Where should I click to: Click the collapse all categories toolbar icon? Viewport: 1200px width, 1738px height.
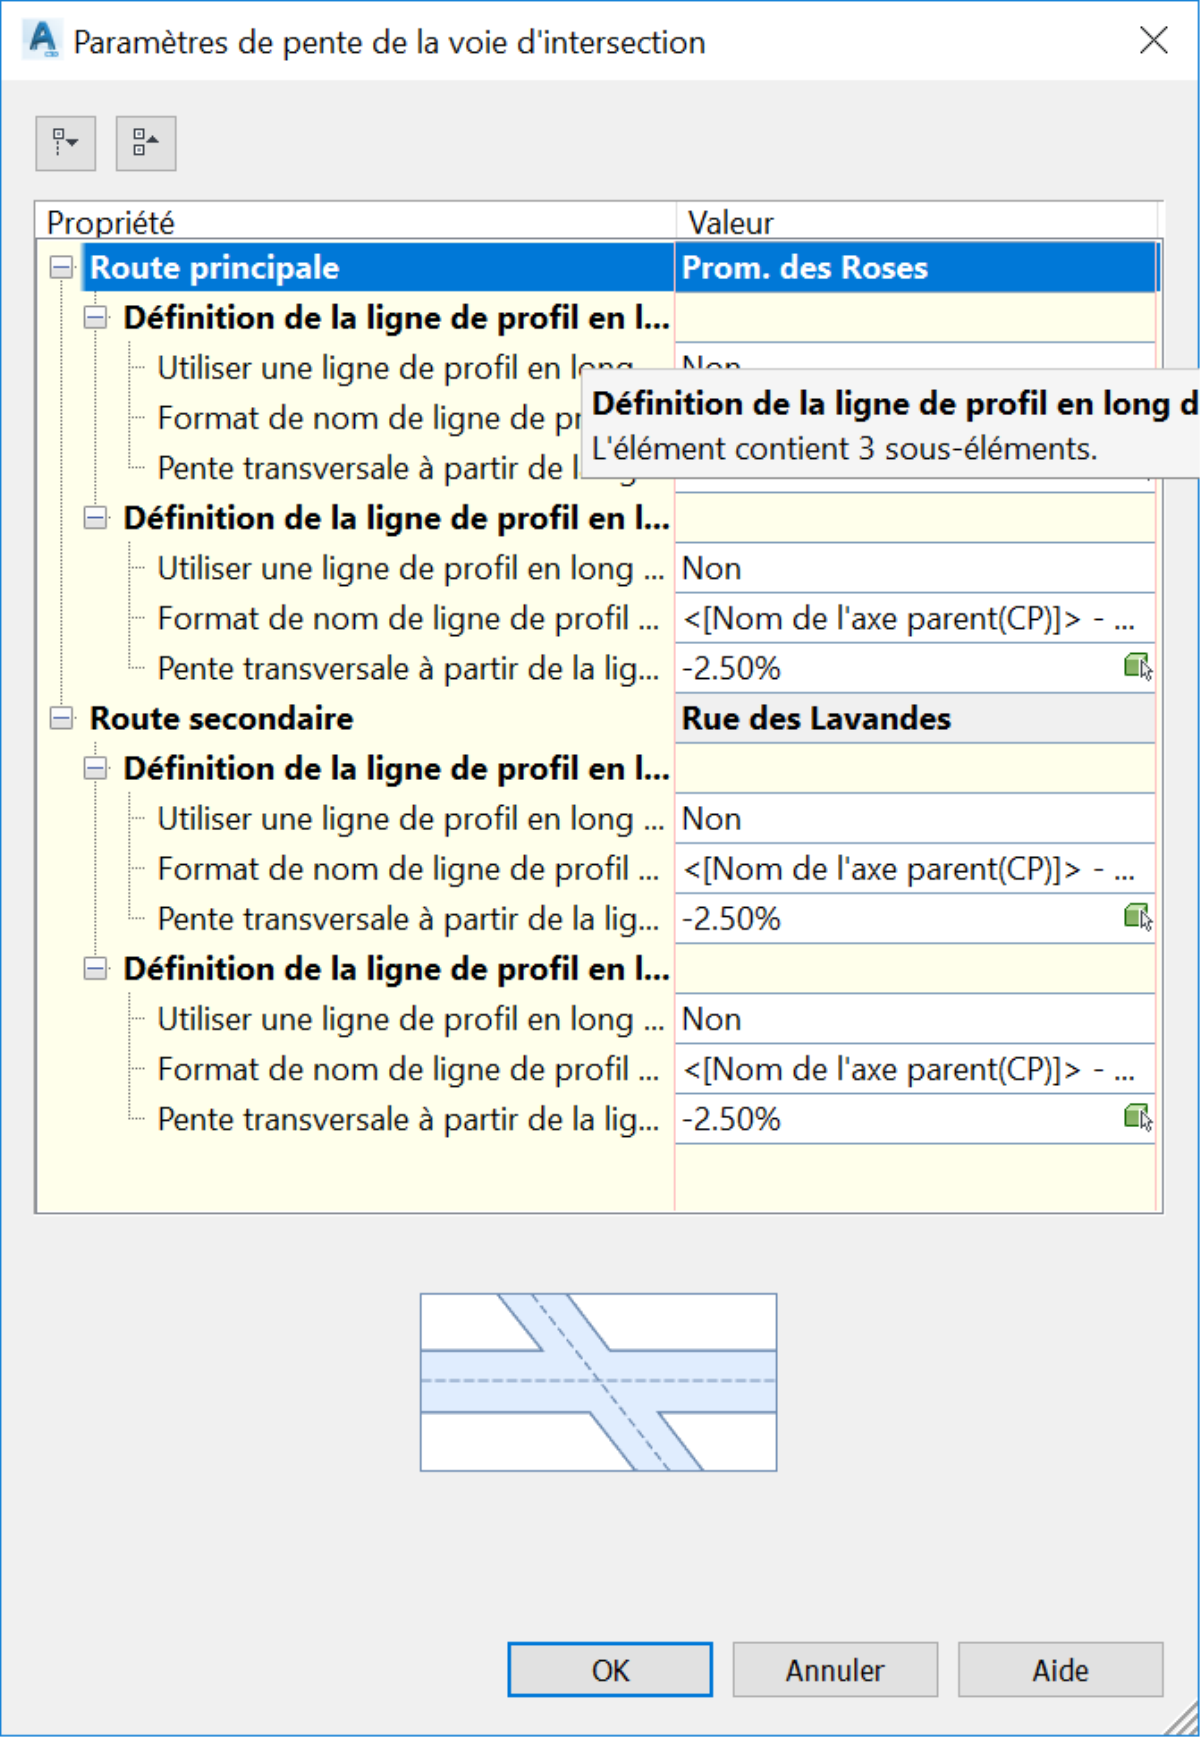click(146, 143)
